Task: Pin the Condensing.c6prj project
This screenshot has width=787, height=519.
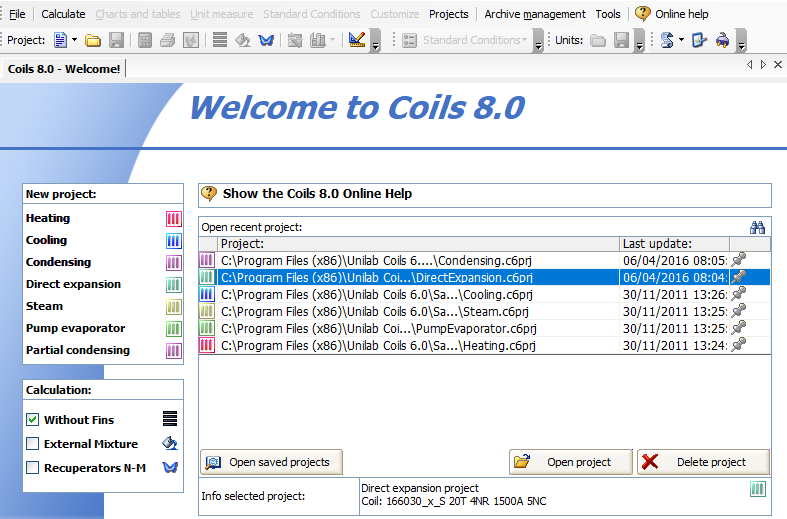Action: pyautogui.click(x=738, y=260)
